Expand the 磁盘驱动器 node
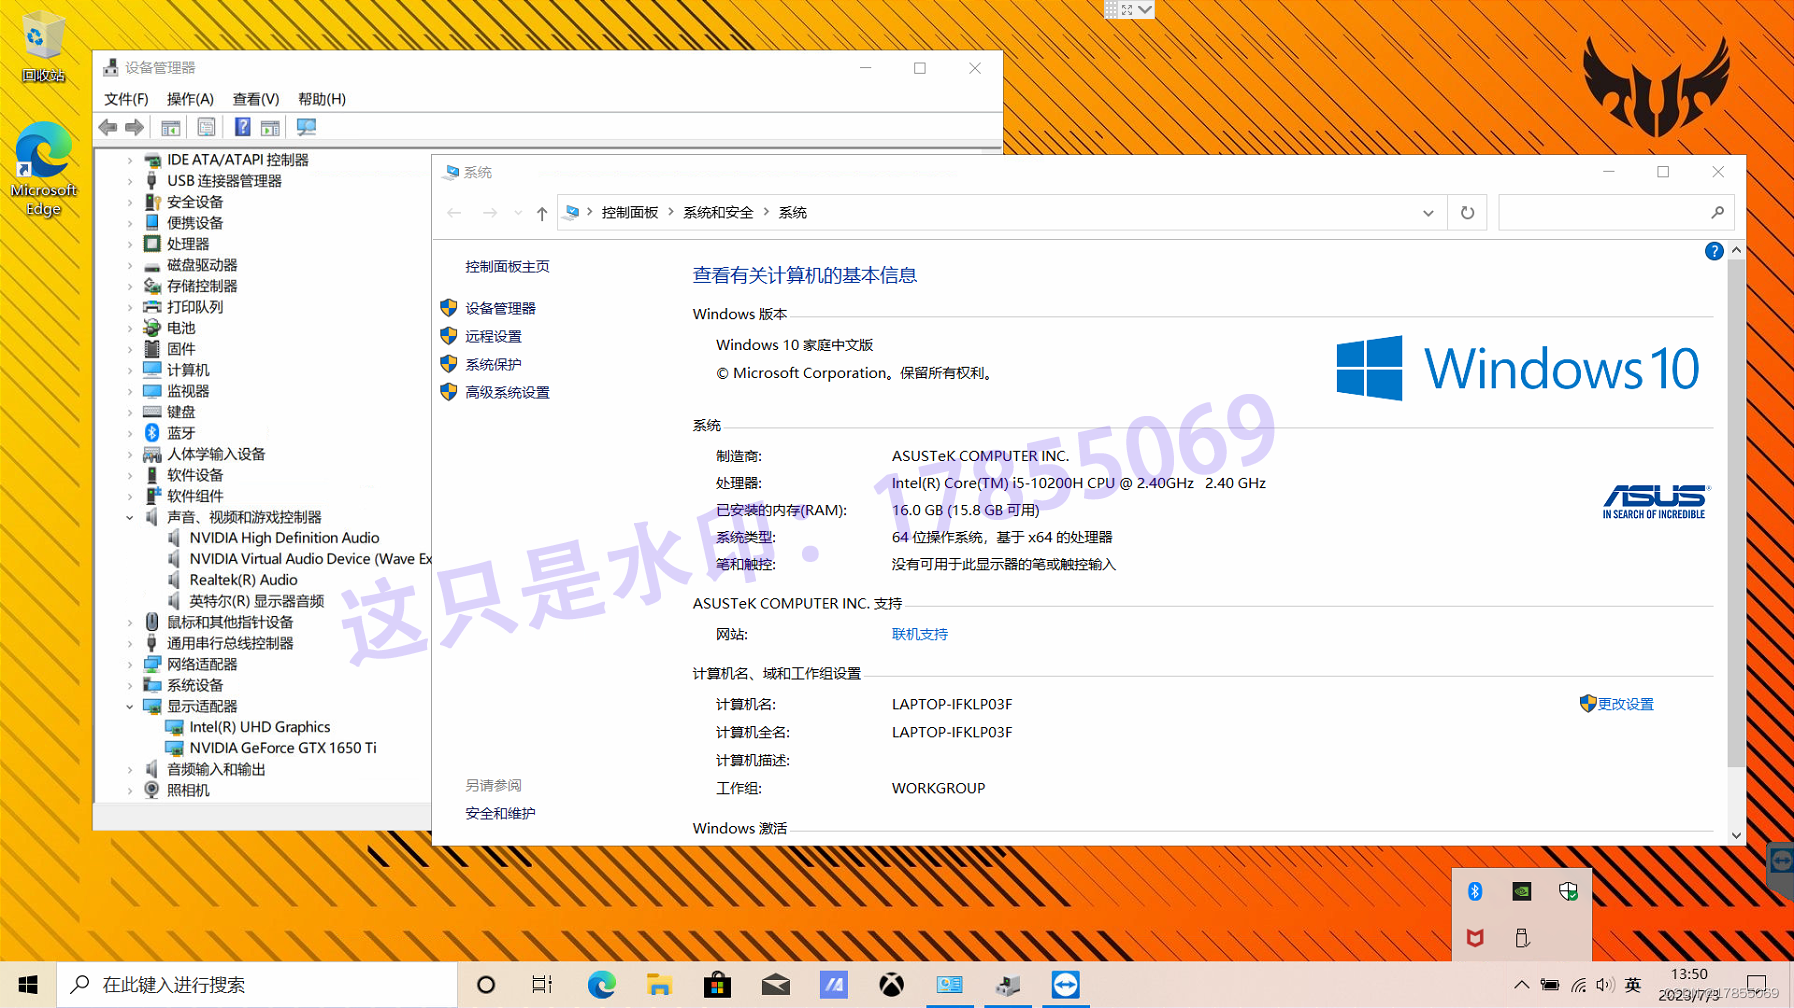Viewport: 1794px width, 1008px height. pyautogui.click(x=130, y=265)
